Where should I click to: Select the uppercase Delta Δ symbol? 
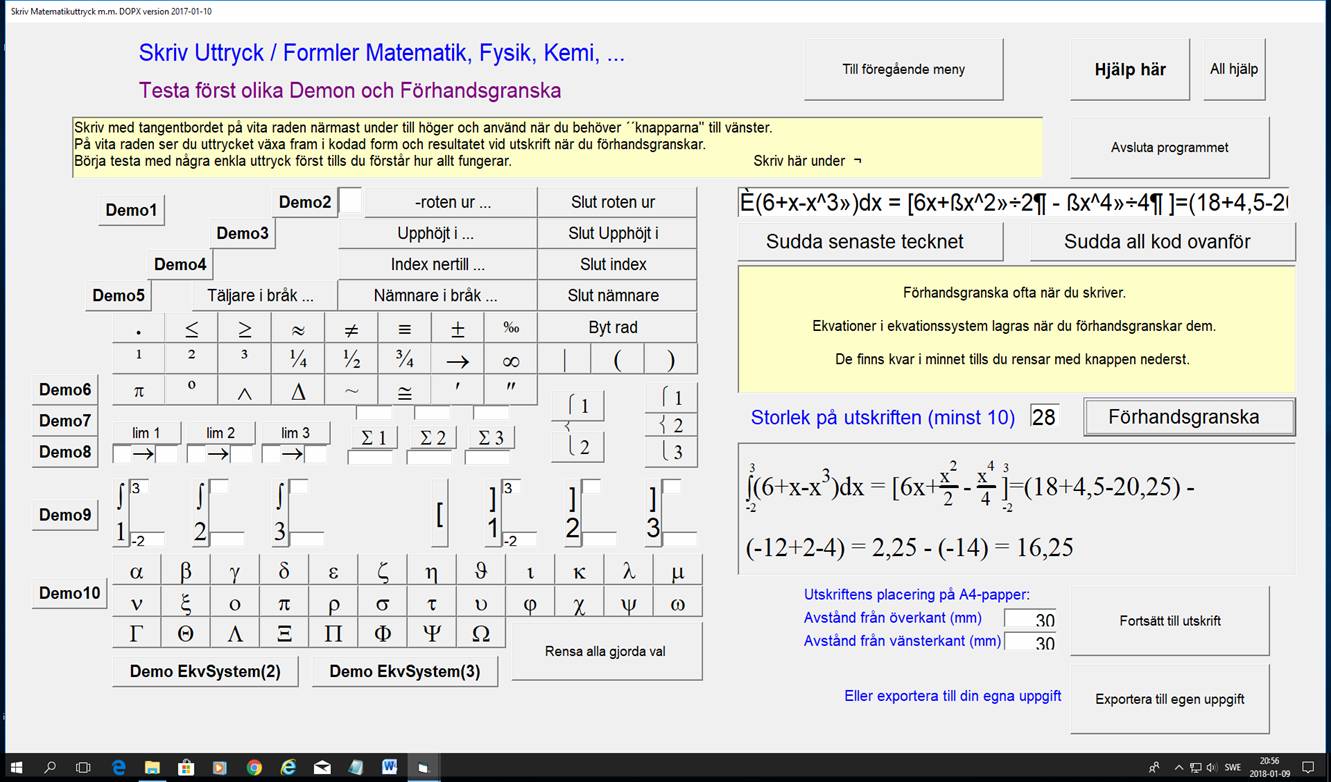[x=298, y=391]
